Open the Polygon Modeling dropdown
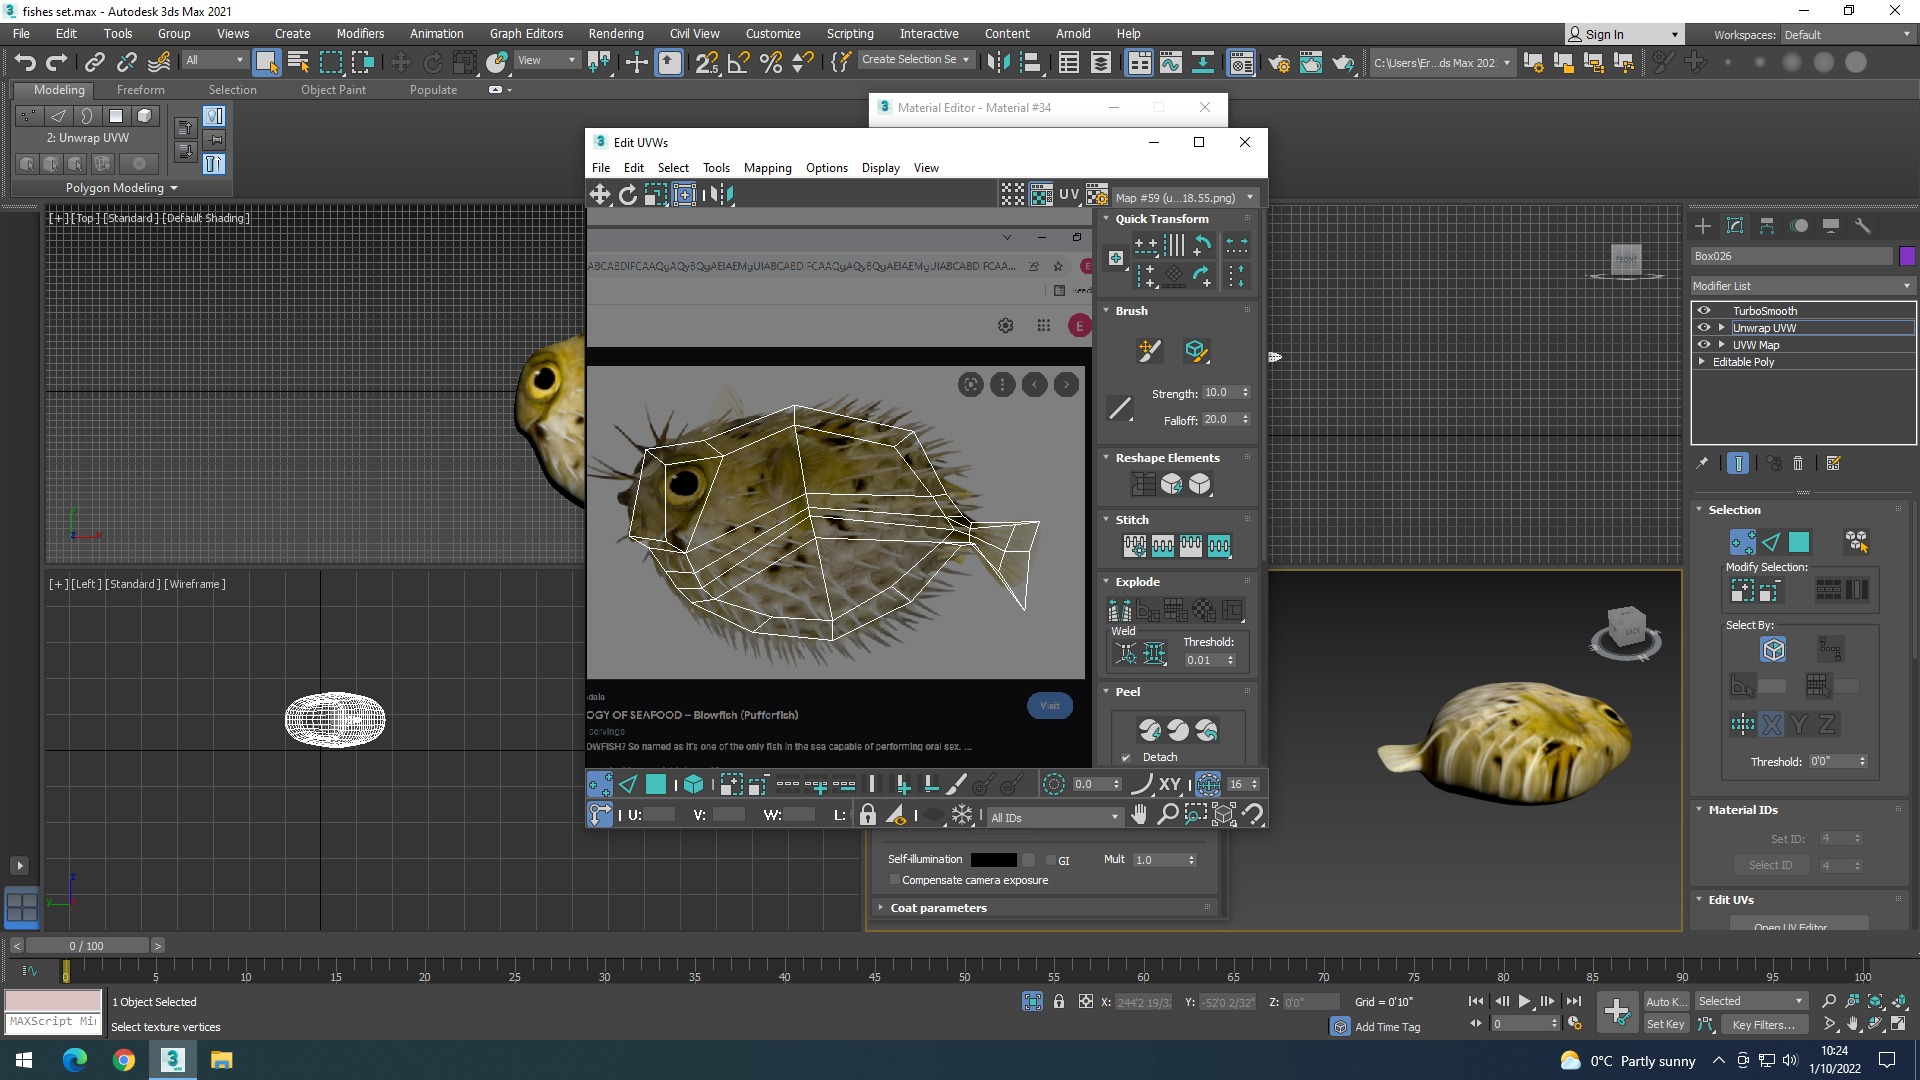The height and width of the screenshot is (1080, 1920). pos(121,188)
